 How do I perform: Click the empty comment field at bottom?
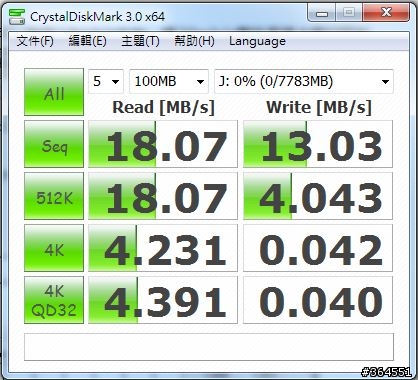[x=209, y=347]
